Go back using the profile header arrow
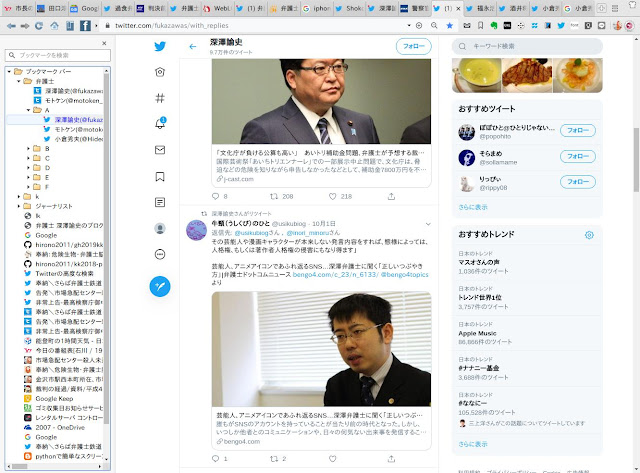 (x=193, y=47)
